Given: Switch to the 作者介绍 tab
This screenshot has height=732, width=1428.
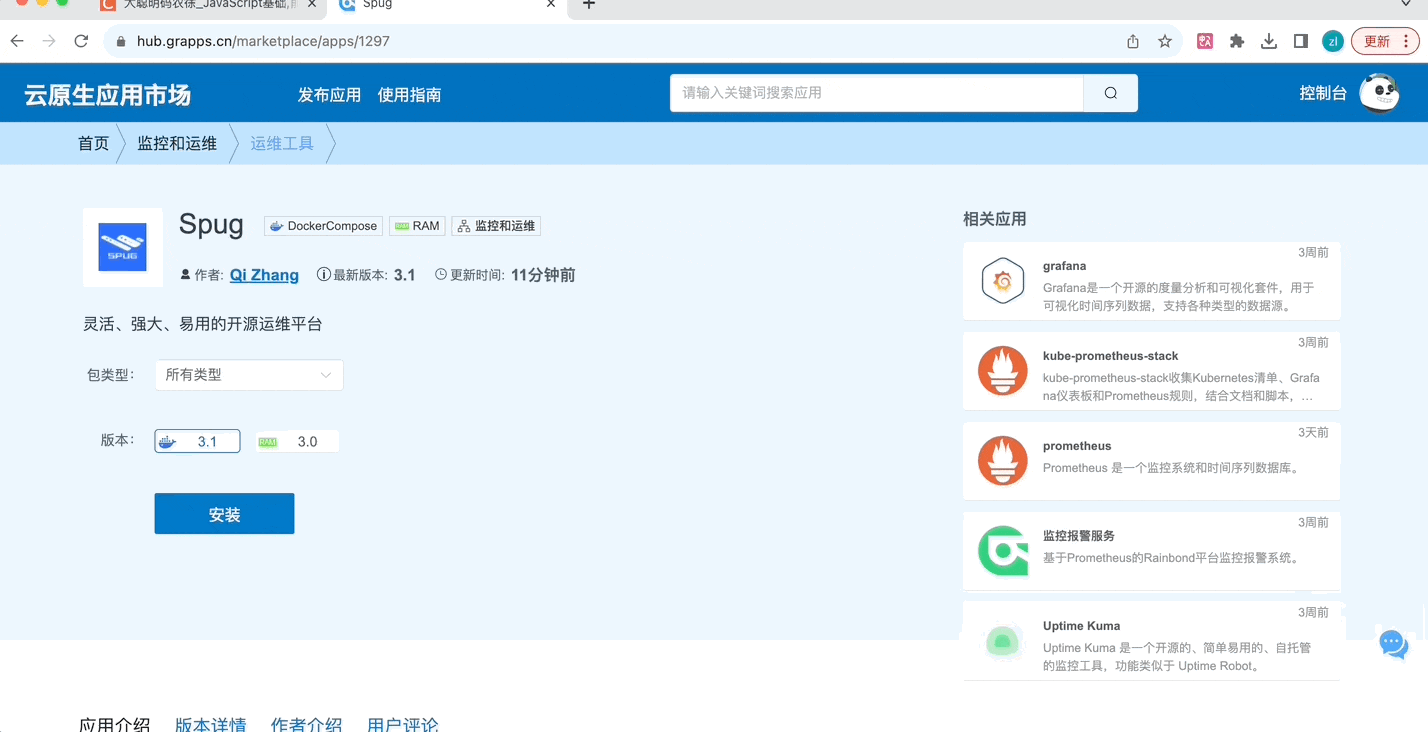Looking at the screenshot, I should 306,725.
